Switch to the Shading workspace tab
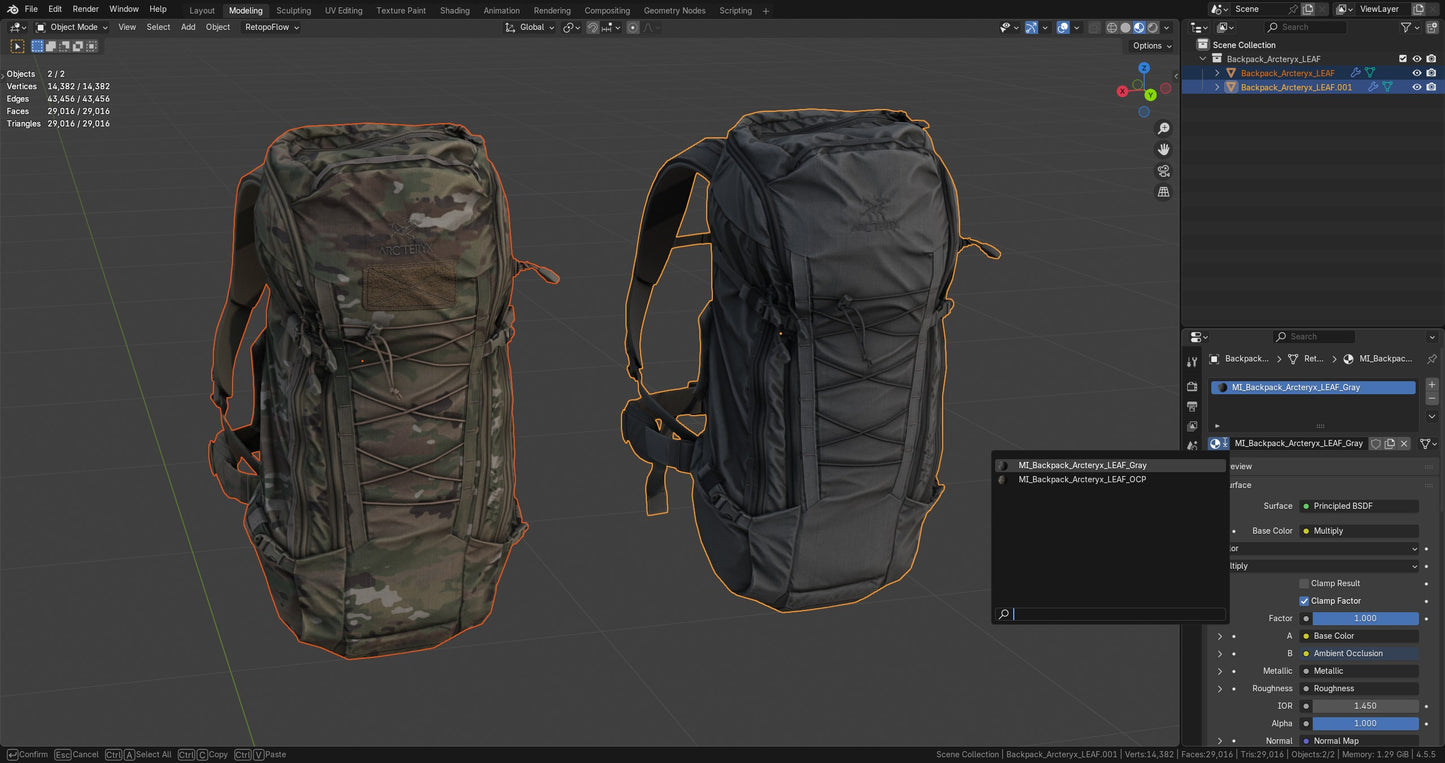 [455, 10]
